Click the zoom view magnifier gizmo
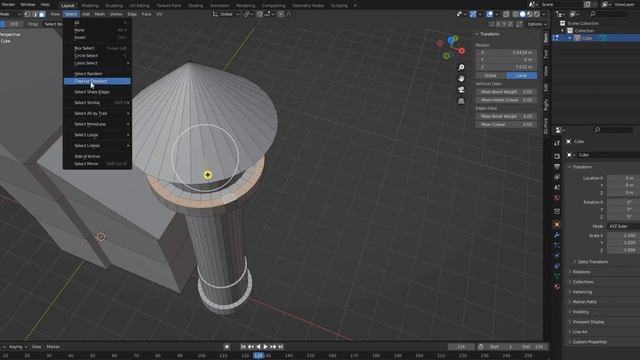640x360 pixels. [x=461, y=67]
